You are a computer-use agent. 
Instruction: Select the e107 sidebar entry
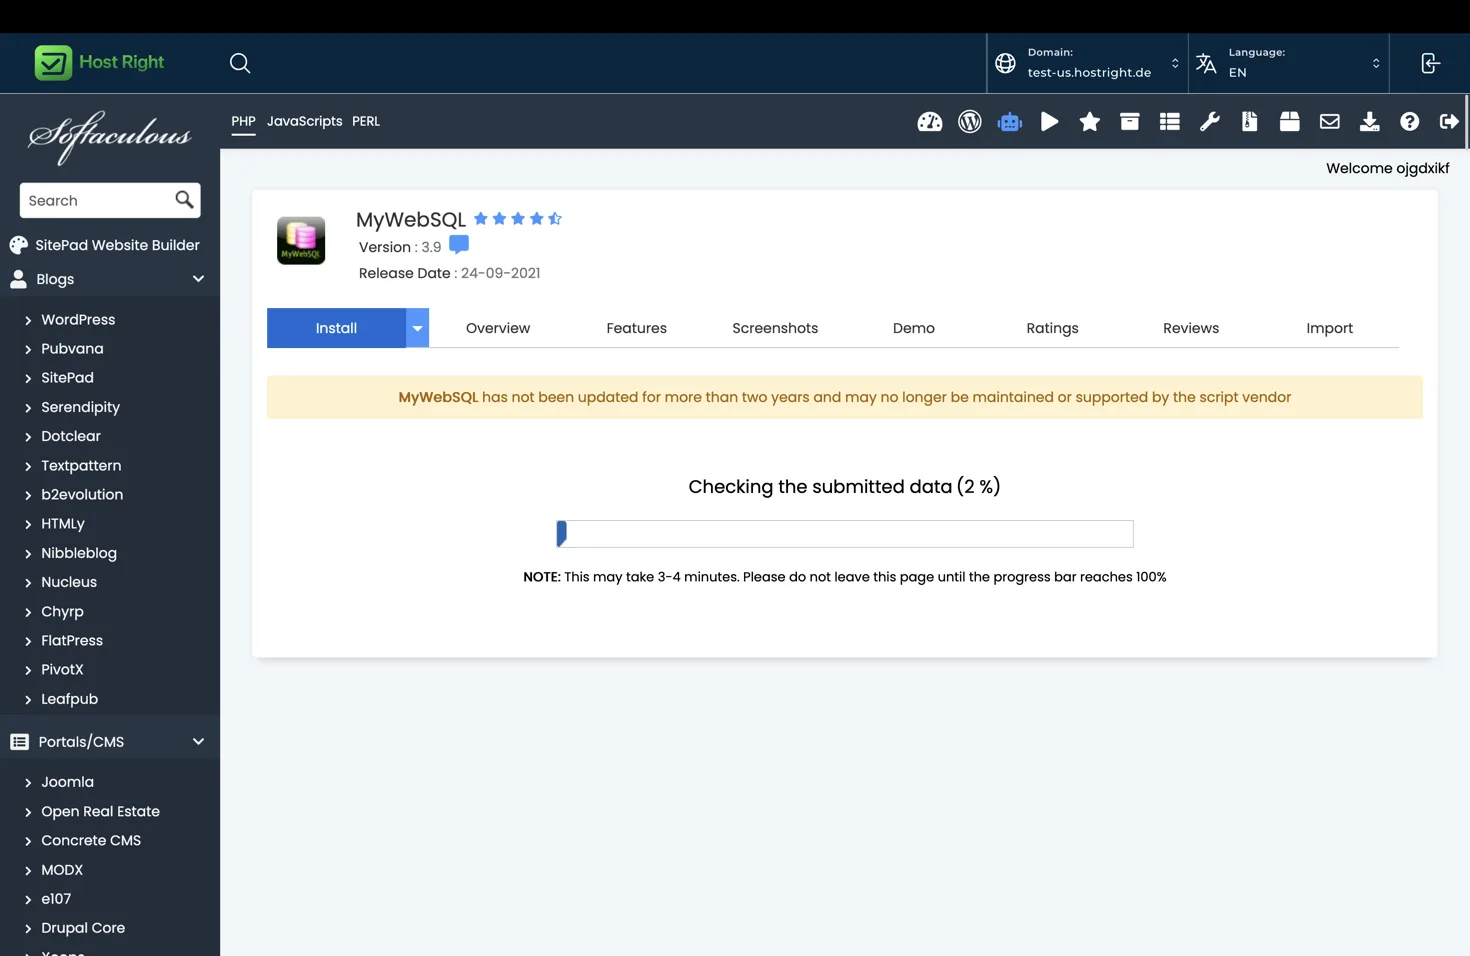pos(56,899)
